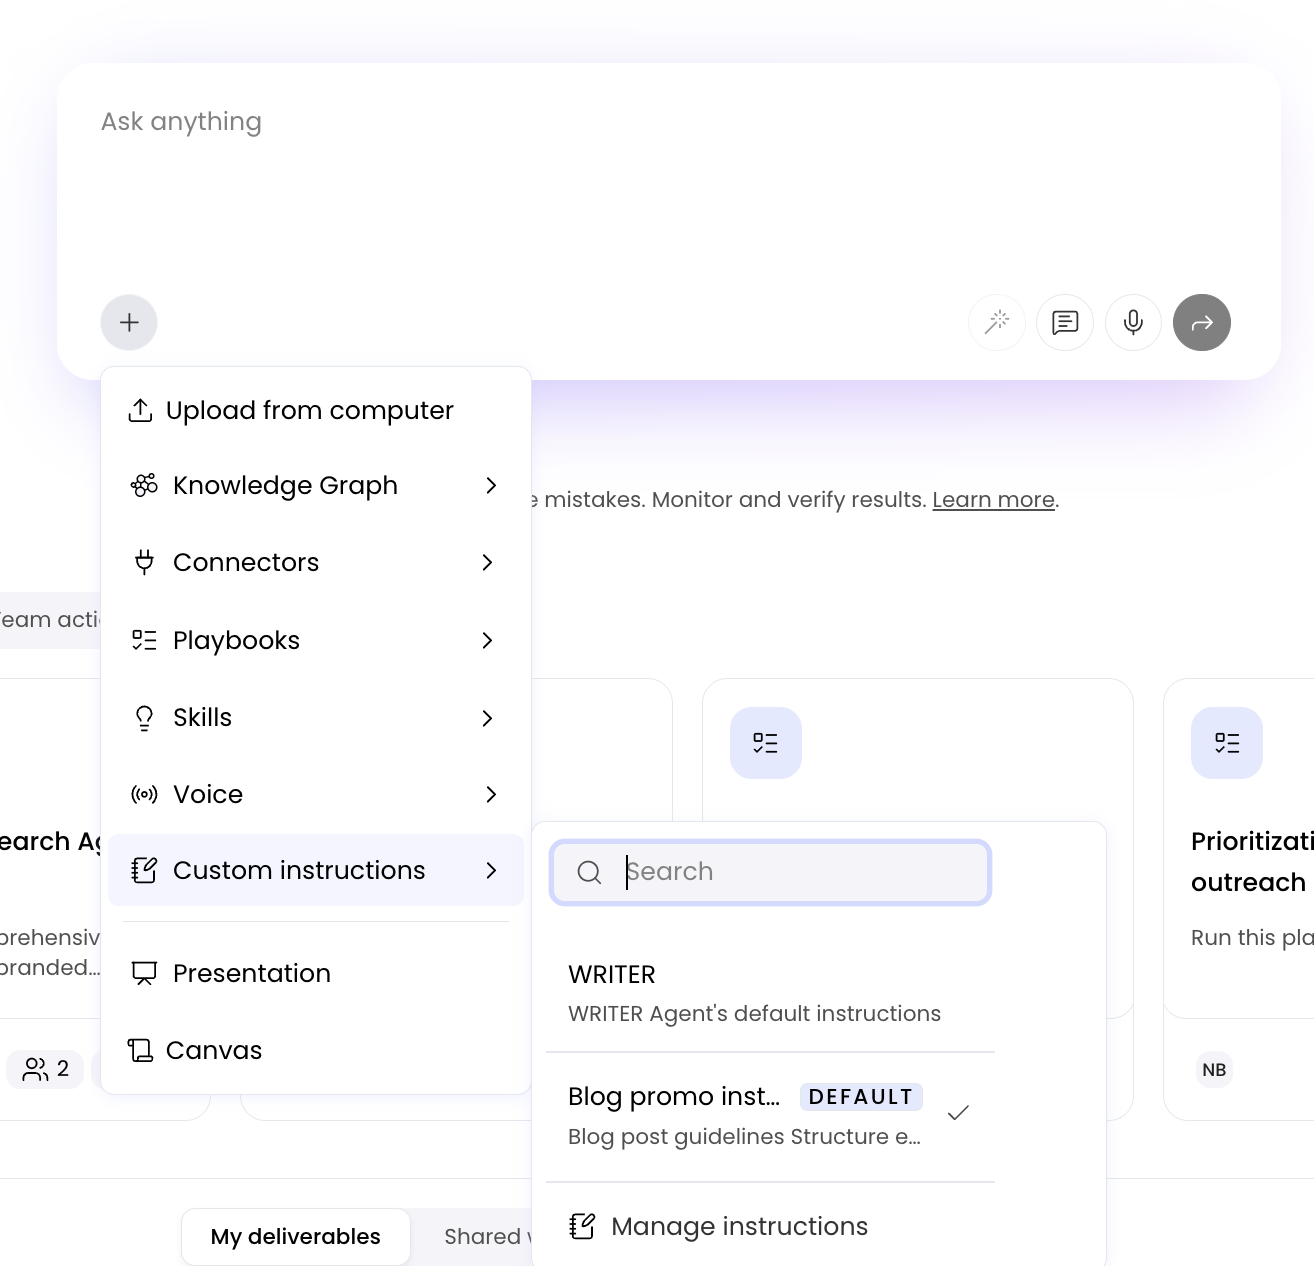Open the chat message icon button
Image resolution: width=1314 pixels, height=1266 pixels.
click(1065, 322)
